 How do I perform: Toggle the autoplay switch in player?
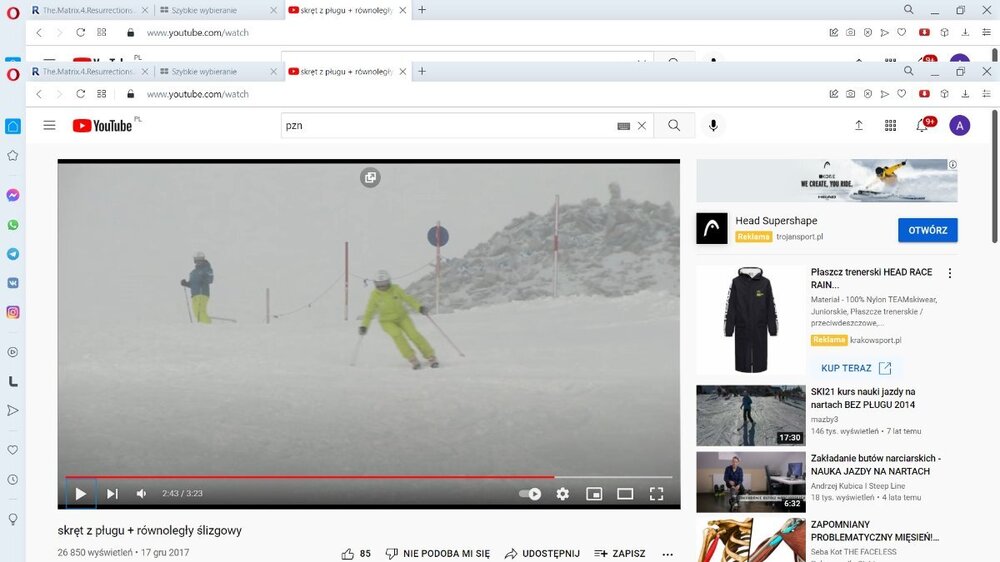click(530, 494)
